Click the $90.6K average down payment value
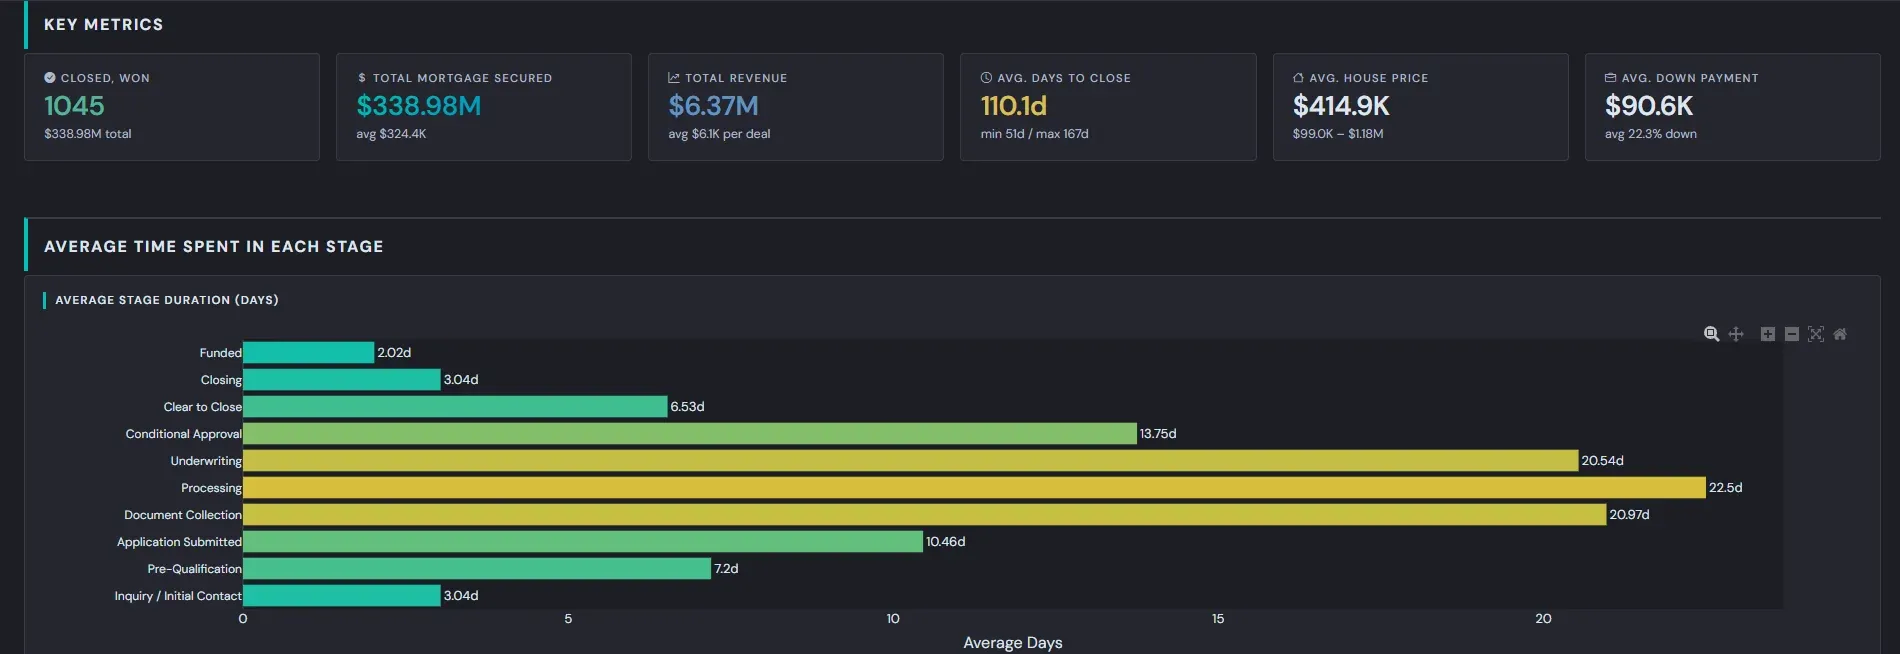Image resolution: width=1900 pixels, height=654 pixels. 1649,105
